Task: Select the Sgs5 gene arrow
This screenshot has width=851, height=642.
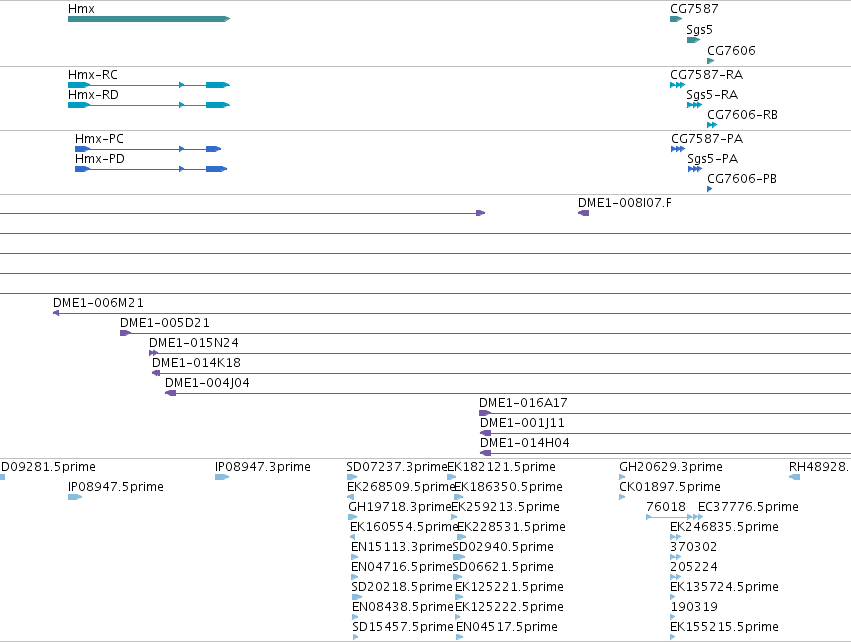Action: tap(694, 40)
